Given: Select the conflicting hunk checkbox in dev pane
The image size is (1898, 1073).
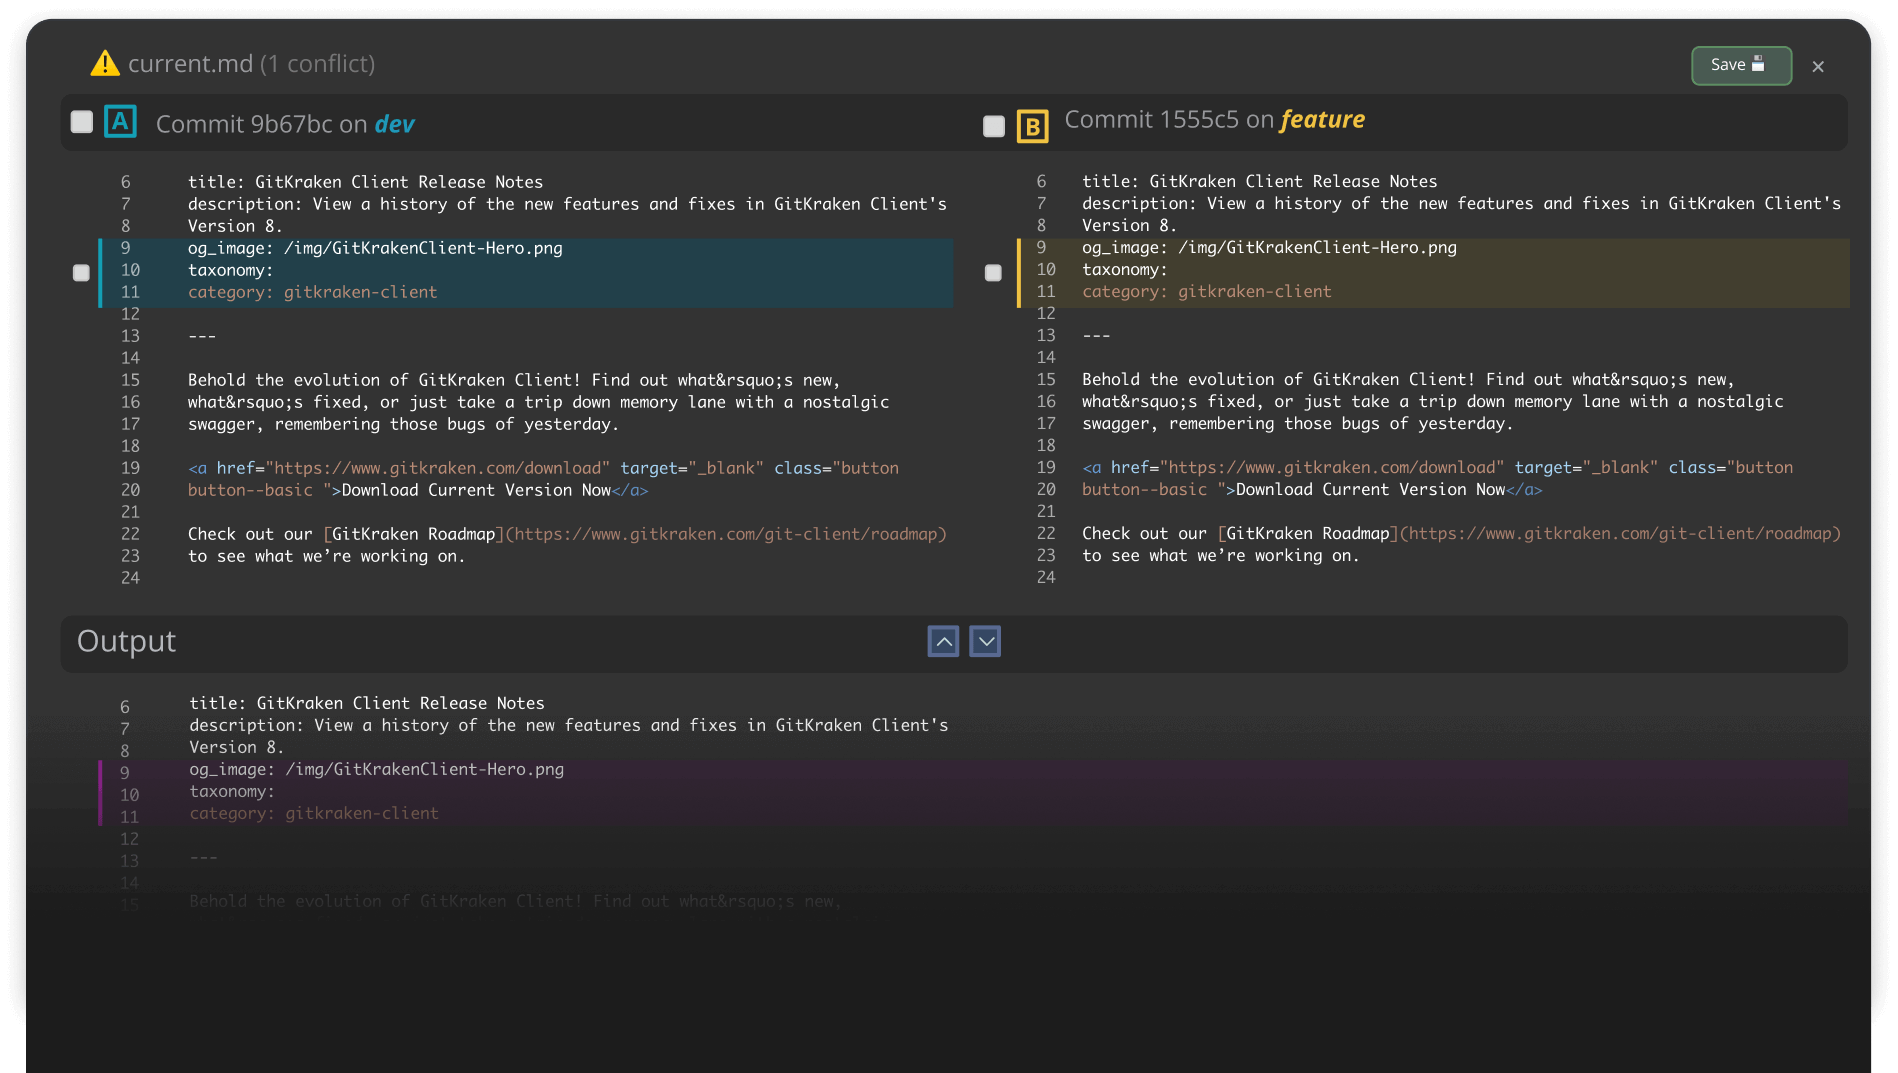Looking at the screenshot, I should coord(82,273).
